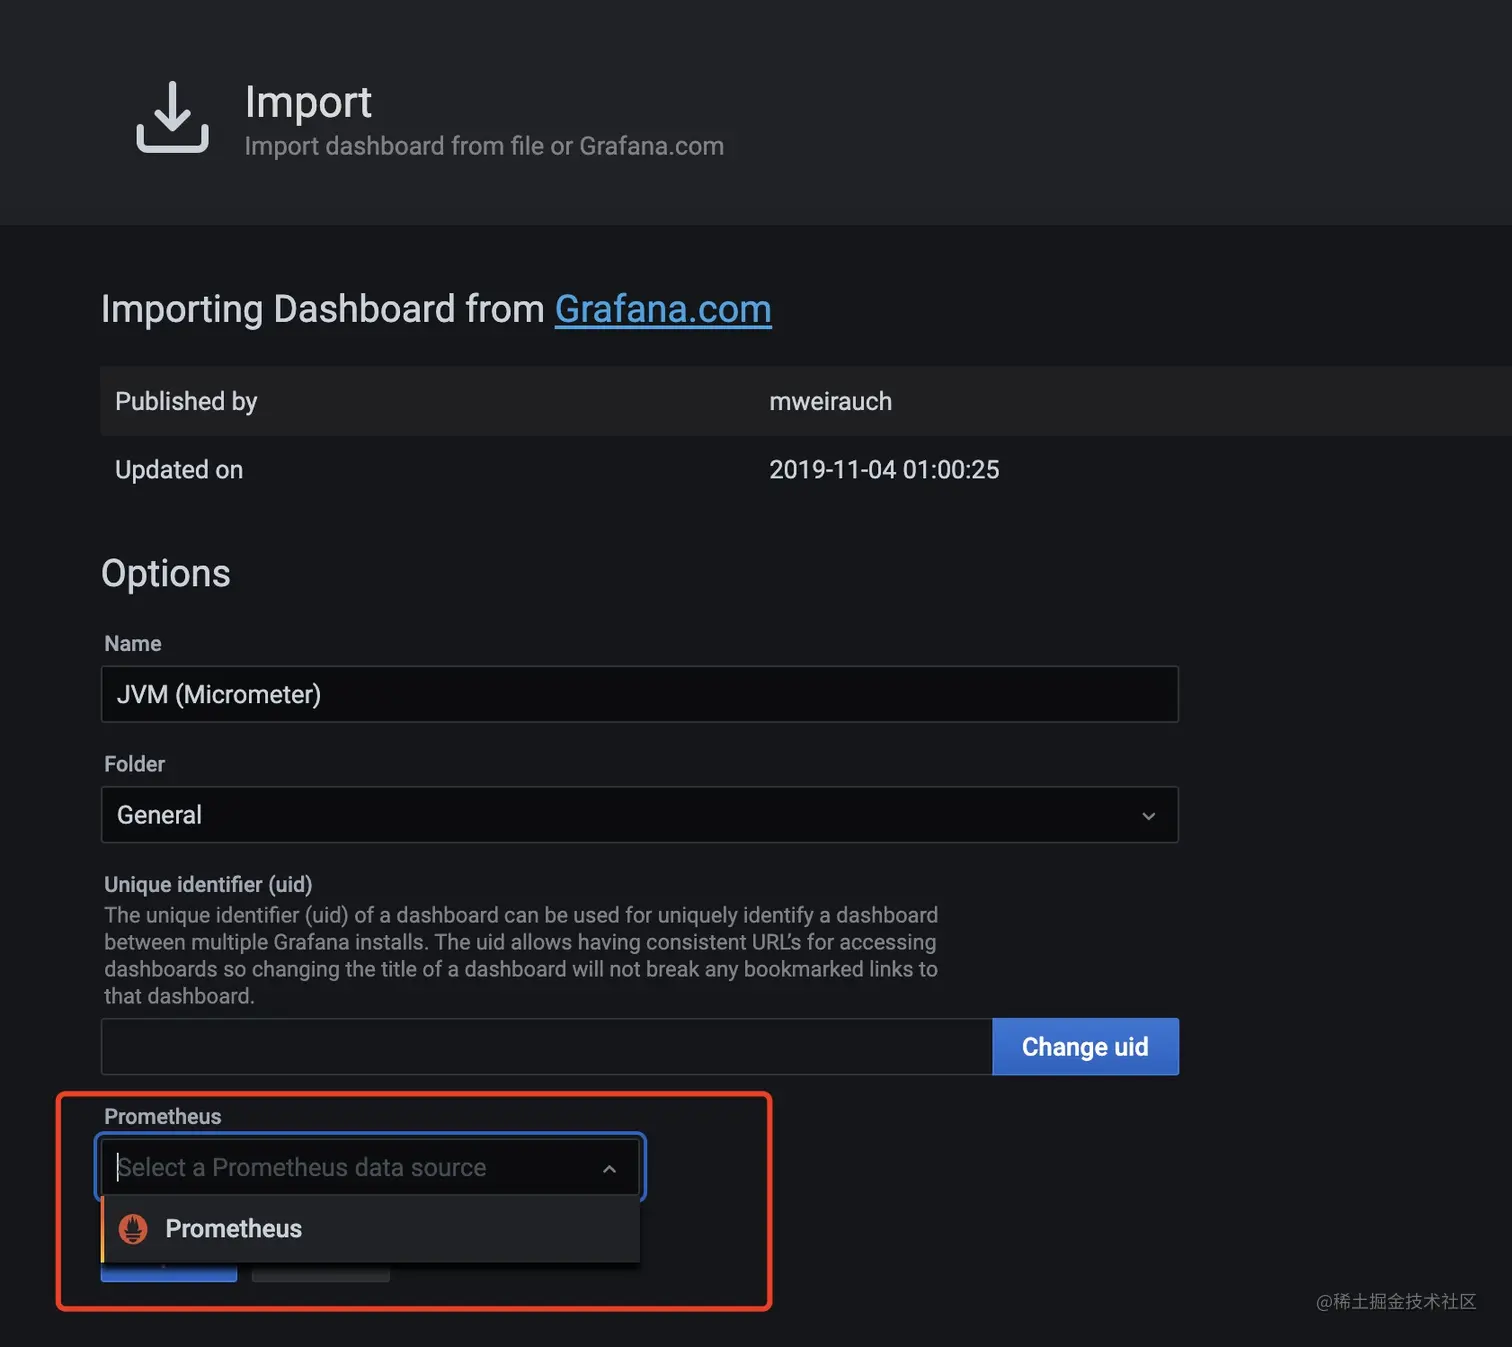Click the Folder field label
Viewport: 1512px width, 1347px height.
click(134, 764)
